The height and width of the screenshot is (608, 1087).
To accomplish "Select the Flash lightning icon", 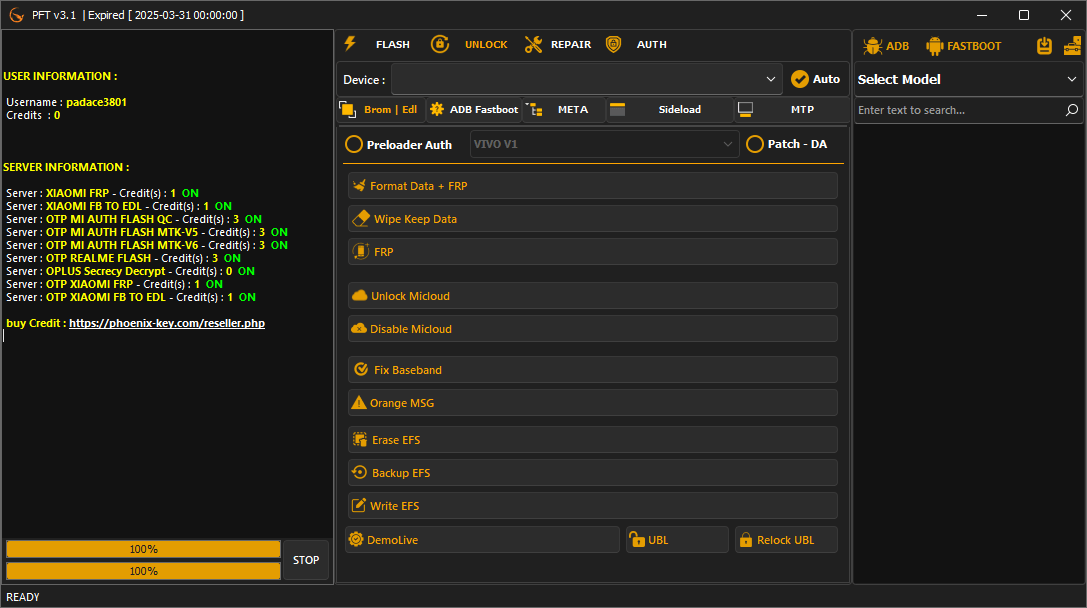I will tap(349, 44).
